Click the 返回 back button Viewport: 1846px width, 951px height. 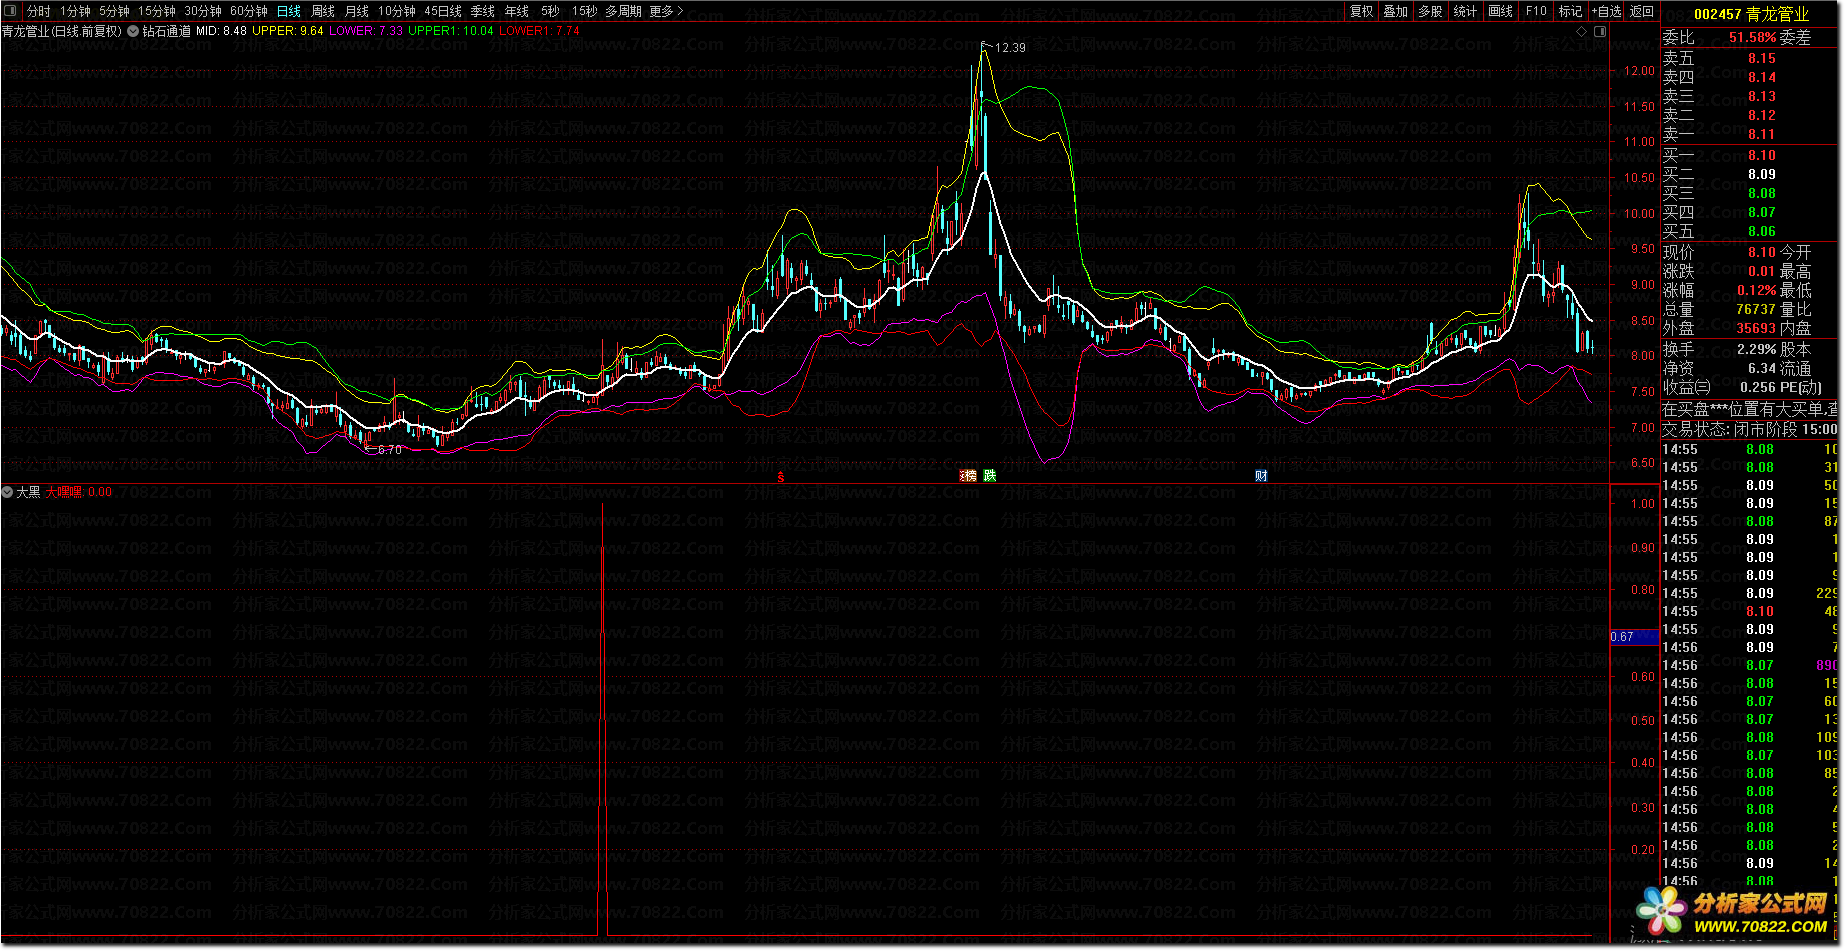coord(1642,11)
